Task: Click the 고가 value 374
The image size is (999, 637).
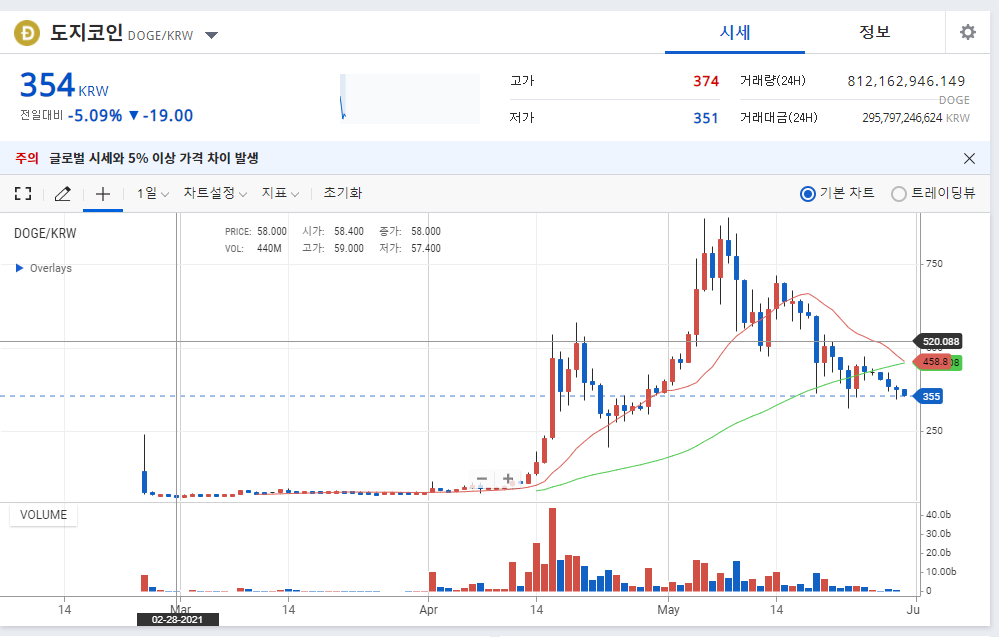Action: pos(706,81)
